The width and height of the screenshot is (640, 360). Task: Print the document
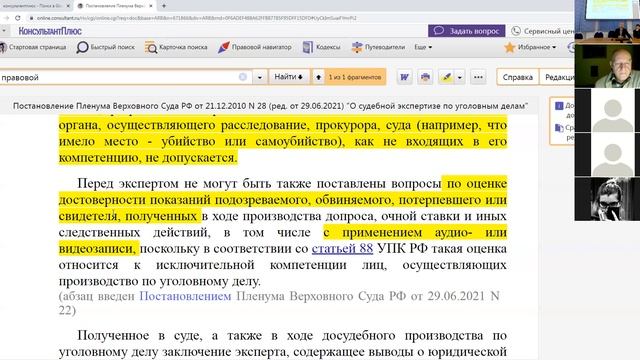click(x=425, y=77)
